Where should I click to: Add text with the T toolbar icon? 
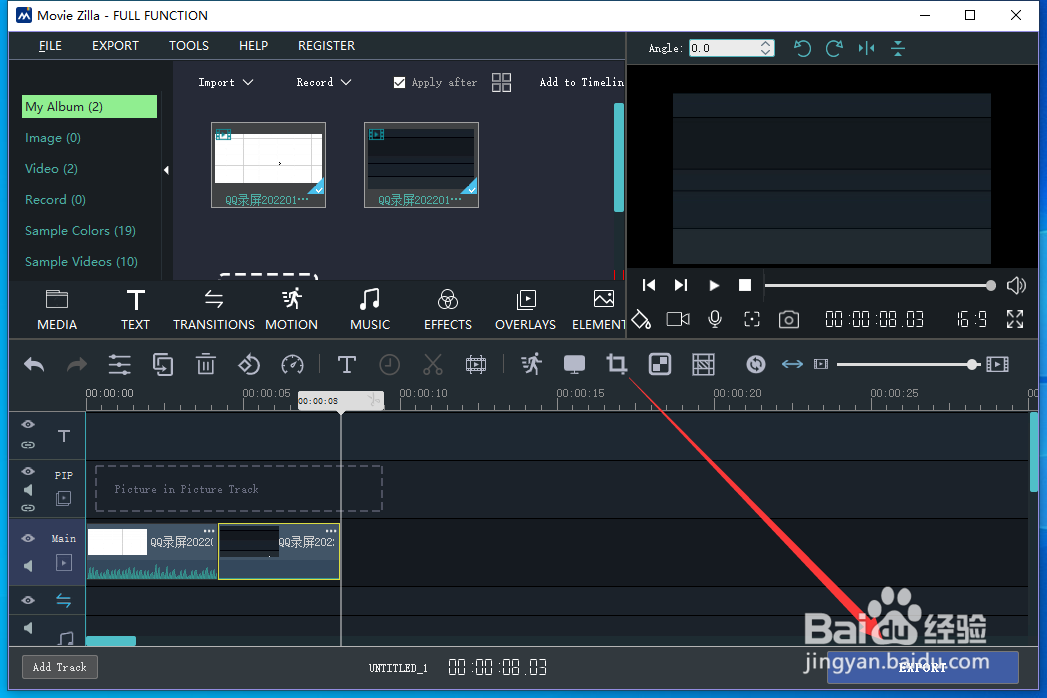point(347,365)
